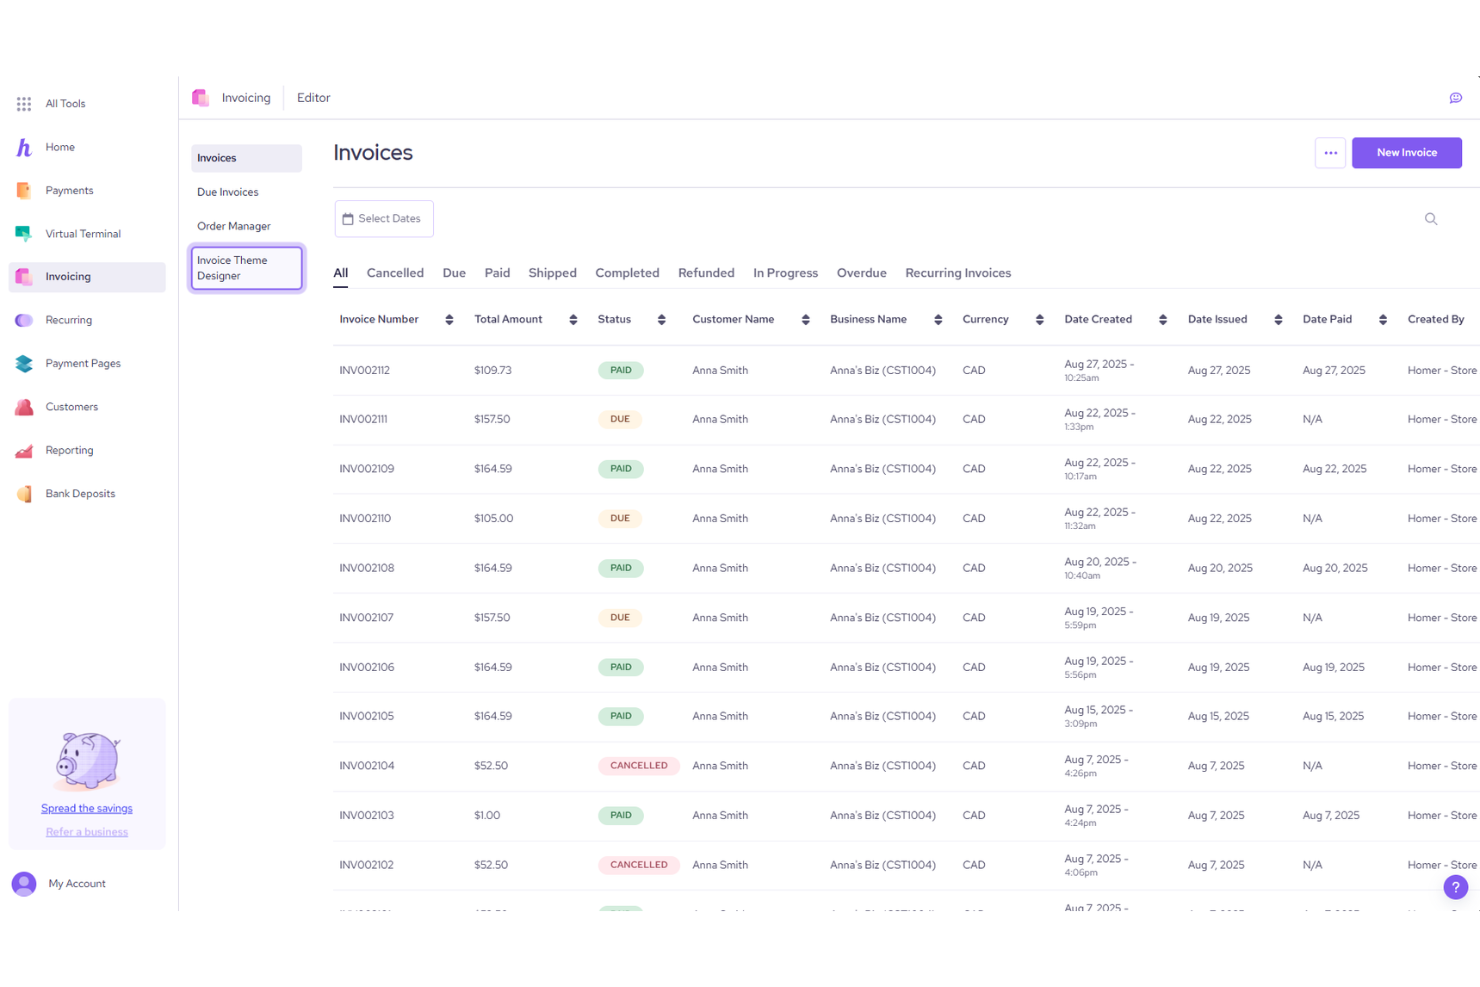Viewport: 1480px width, 987px height.
Task: Open the chat support icon
Action: coord(1456,97)
